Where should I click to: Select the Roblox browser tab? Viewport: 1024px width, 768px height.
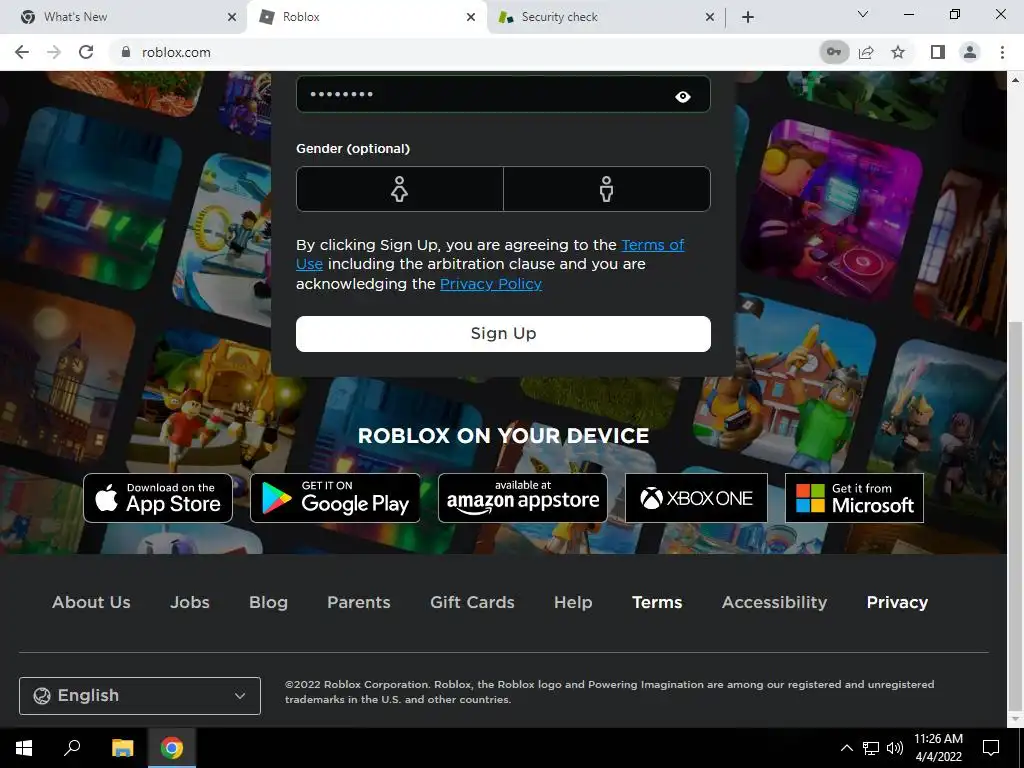(367, 17)
